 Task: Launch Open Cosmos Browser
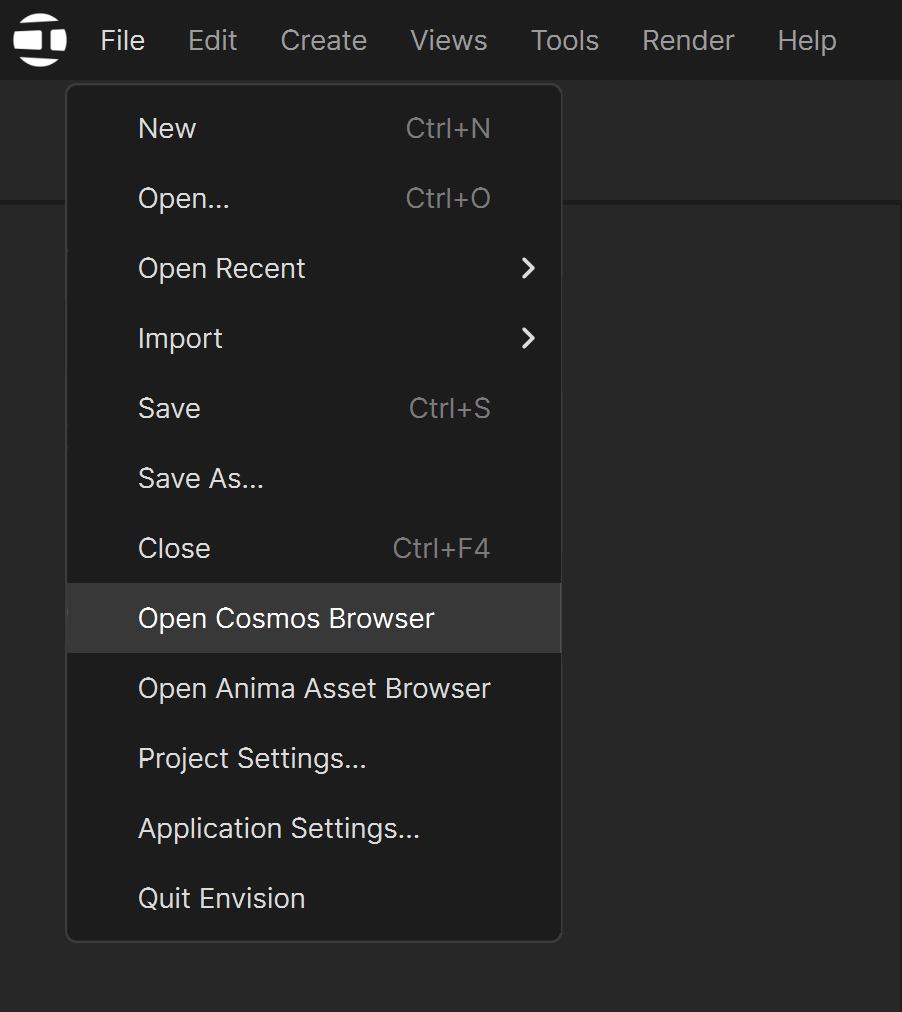(x=314, y=618)
